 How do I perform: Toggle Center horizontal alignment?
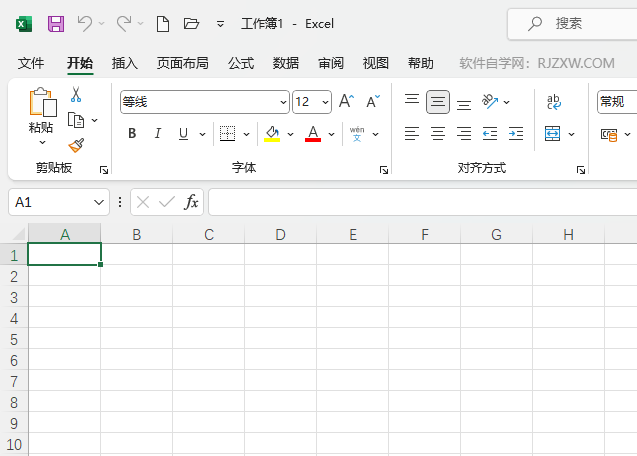(x=438, y=133)
